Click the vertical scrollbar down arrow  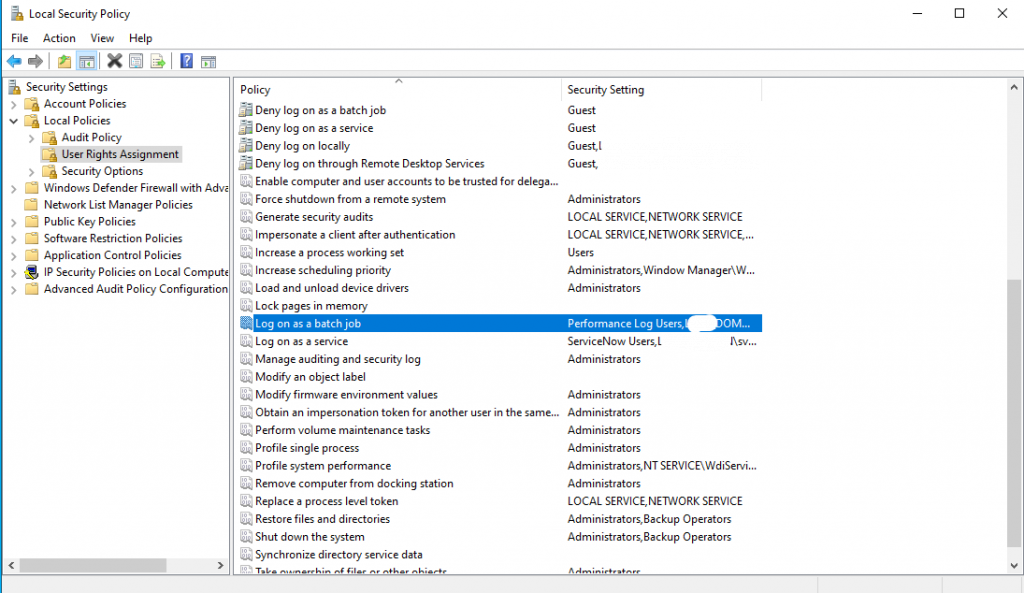[1015, 566]
